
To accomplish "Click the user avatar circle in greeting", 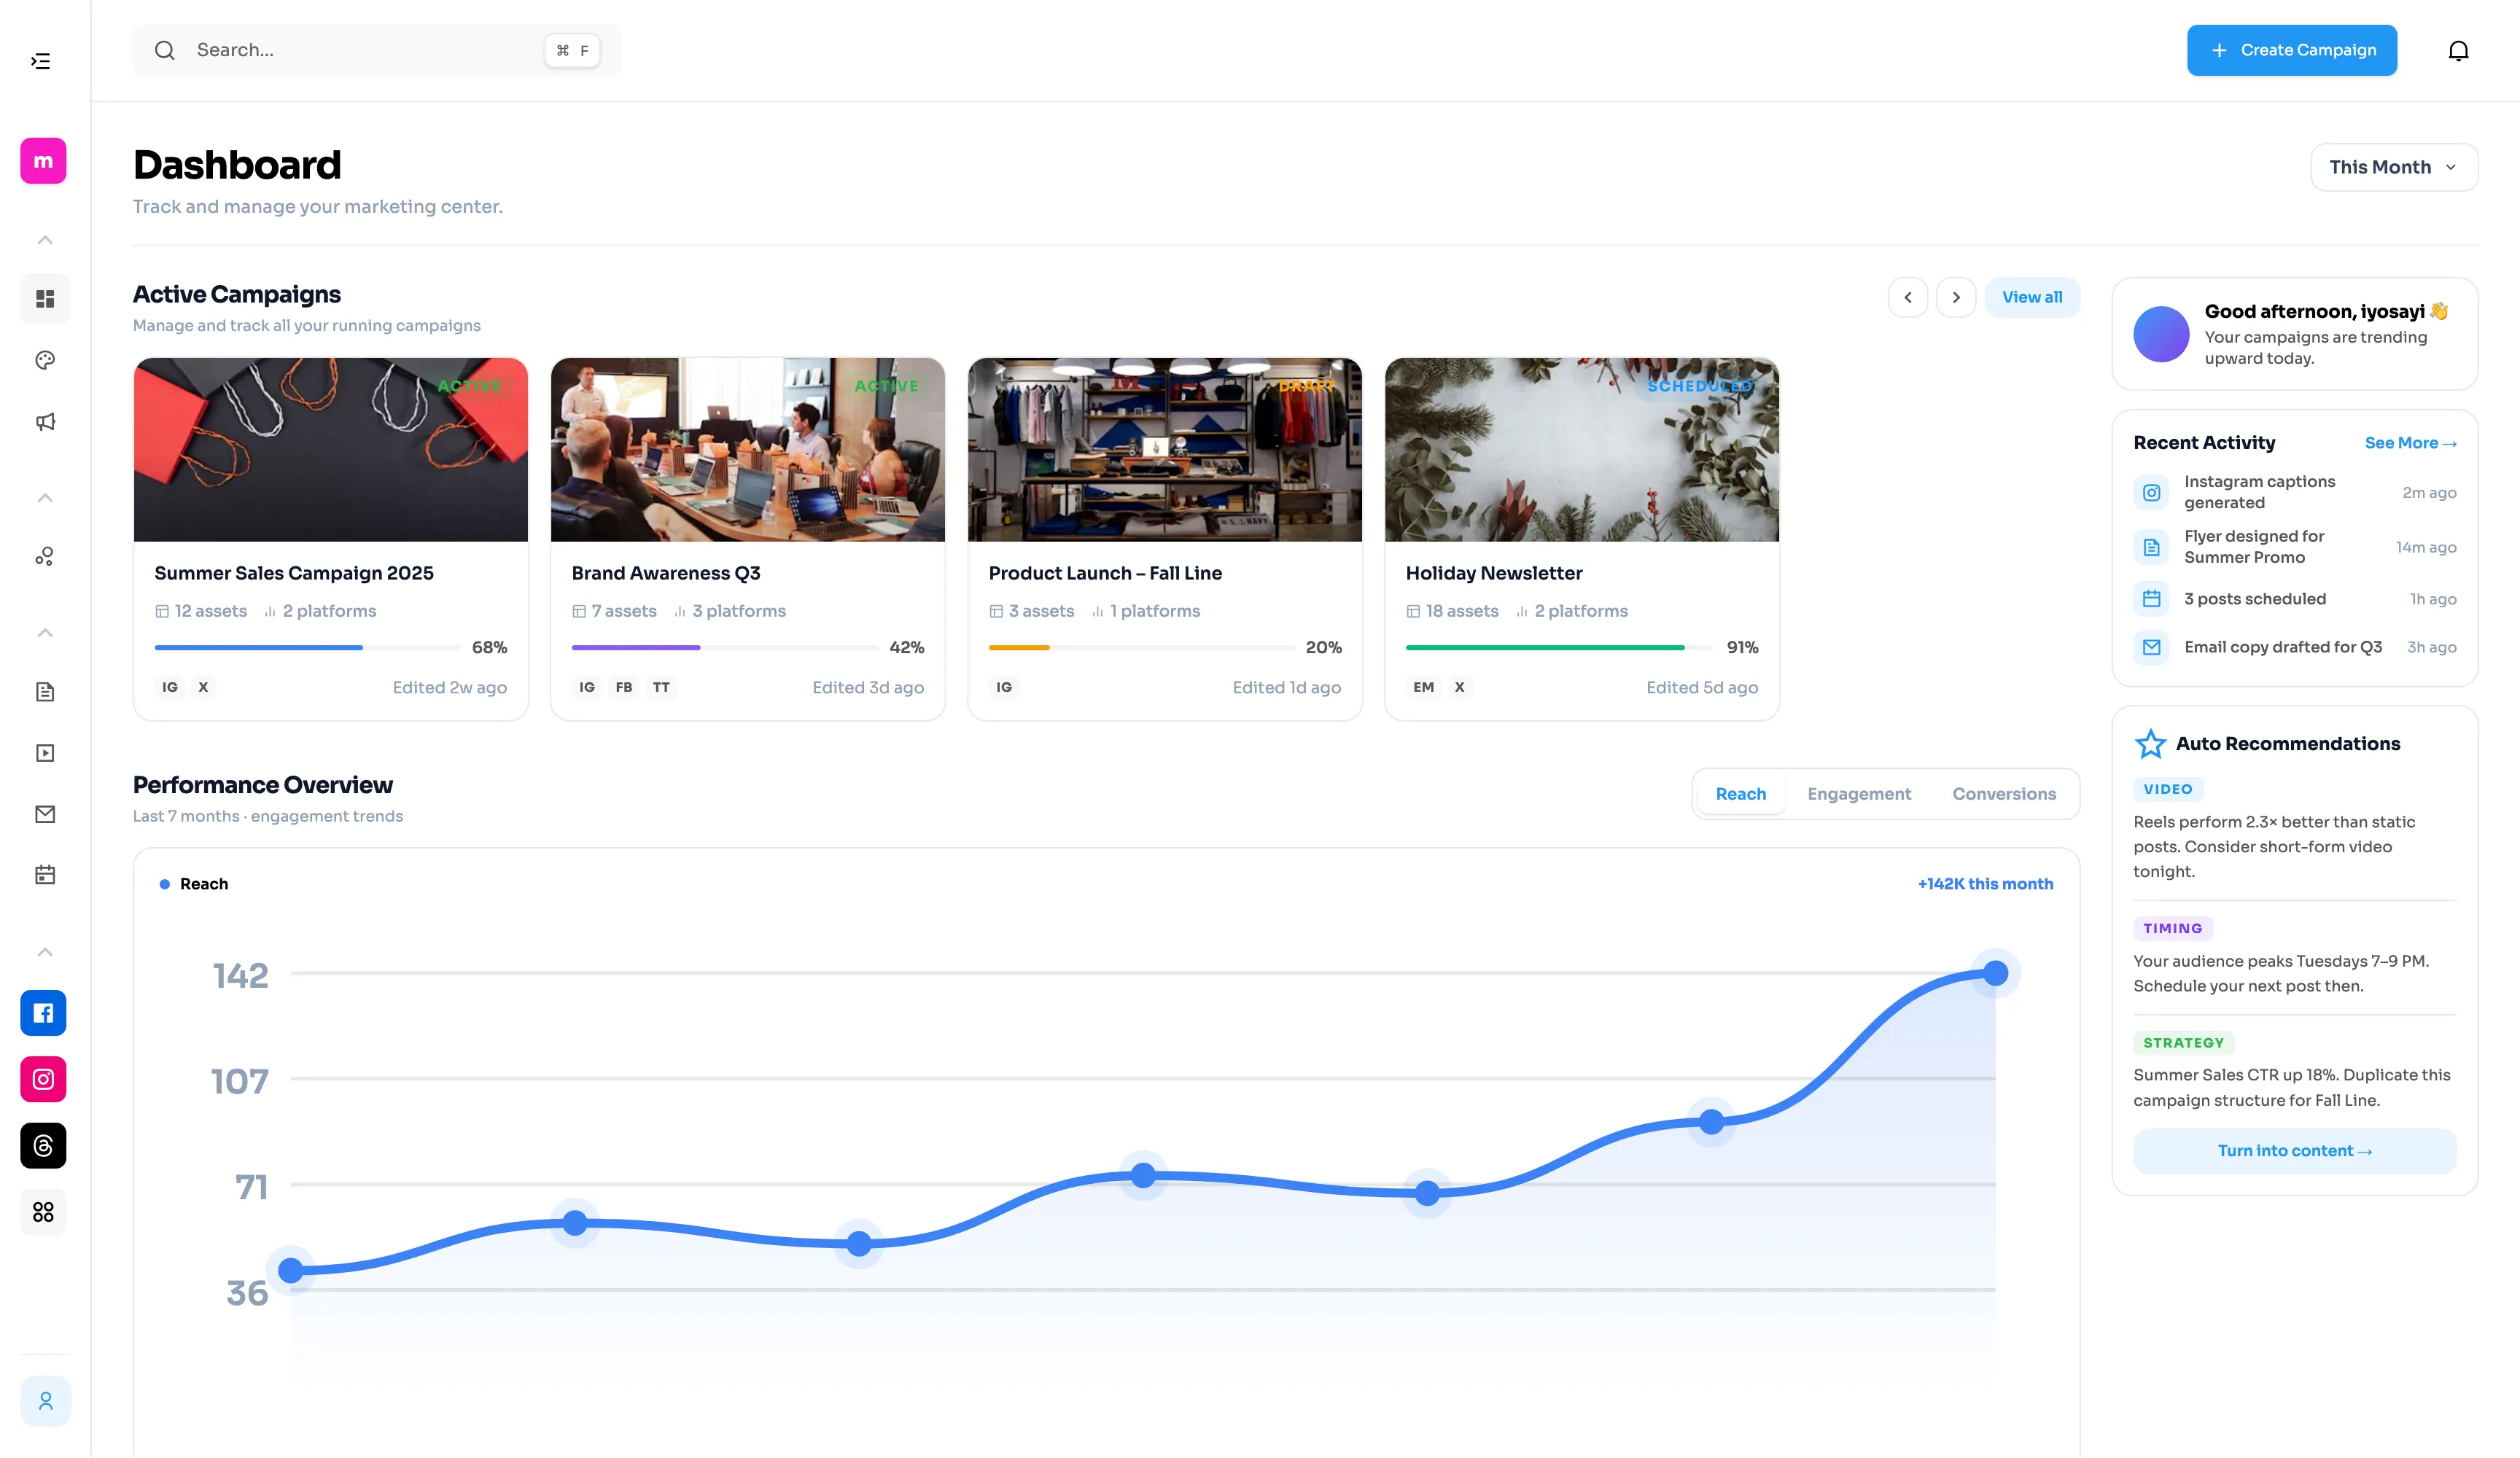I will pos(2161,334).
